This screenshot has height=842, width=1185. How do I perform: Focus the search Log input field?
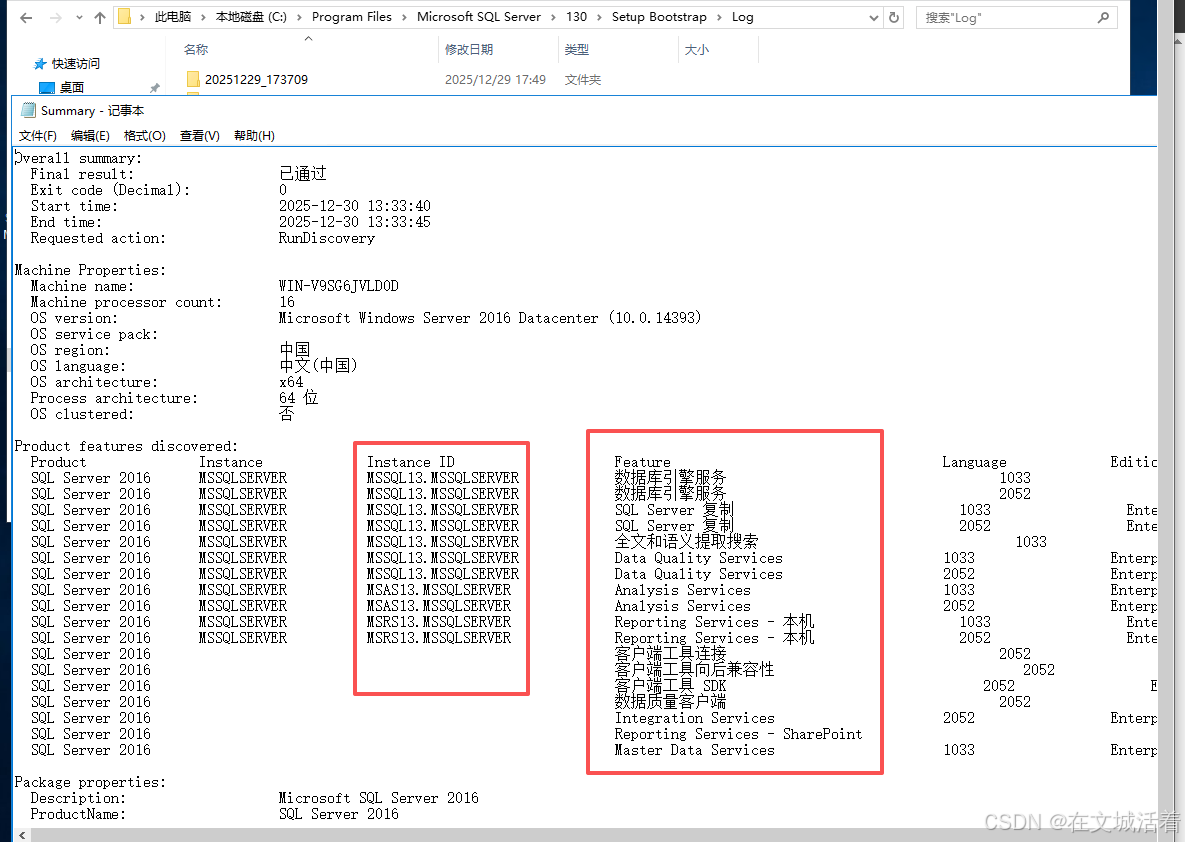pos(1008,17)
